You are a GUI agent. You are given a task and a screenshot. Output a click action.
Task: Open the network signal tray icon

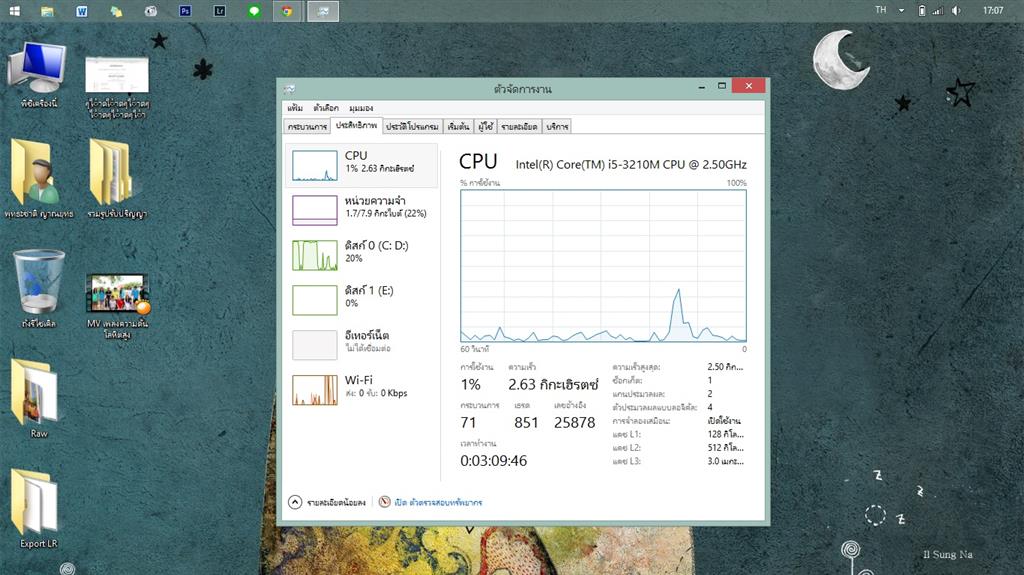[938, 10]
